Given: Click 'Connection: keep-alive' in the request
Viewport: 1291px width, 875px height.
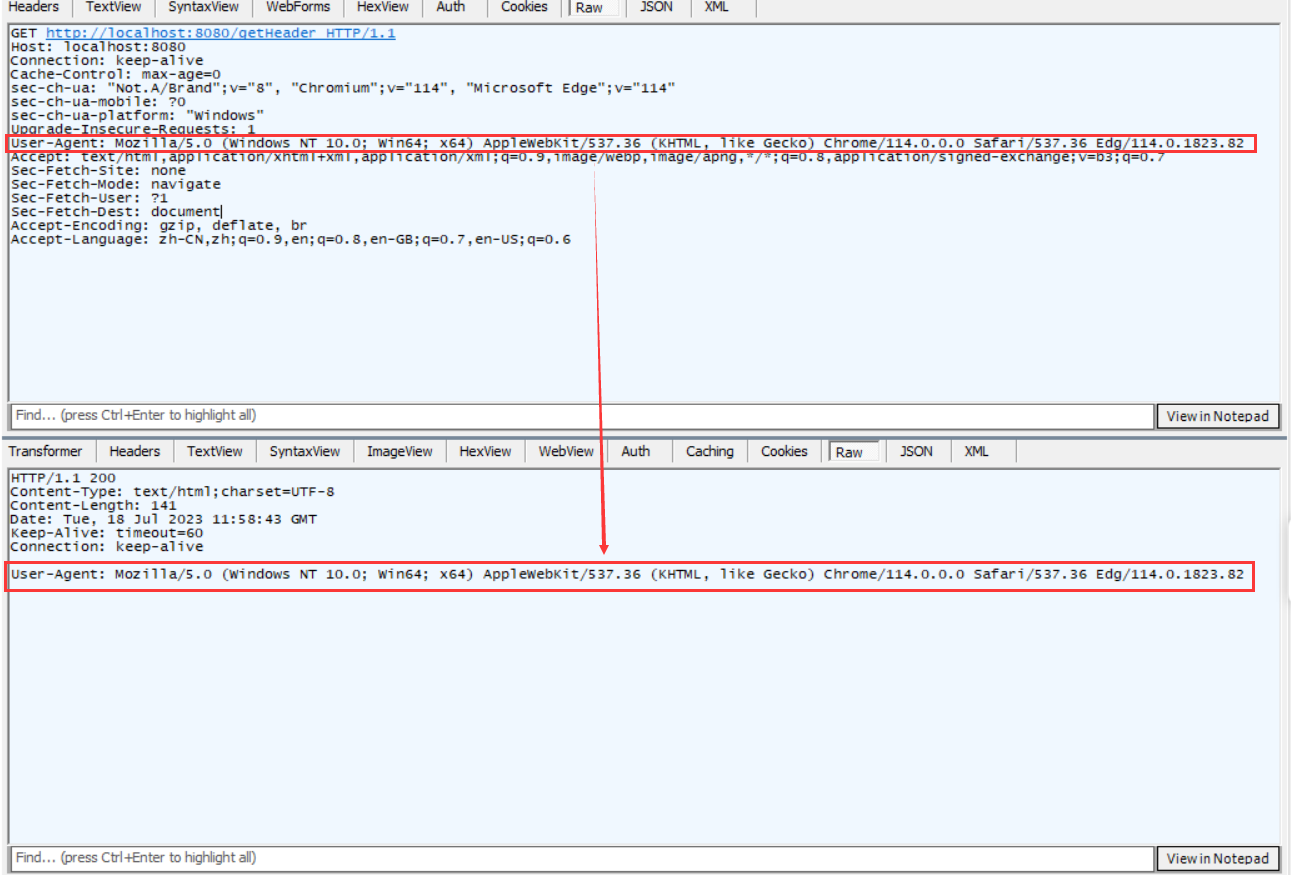Looking at the screenshot, I should [x=107, y=61].
